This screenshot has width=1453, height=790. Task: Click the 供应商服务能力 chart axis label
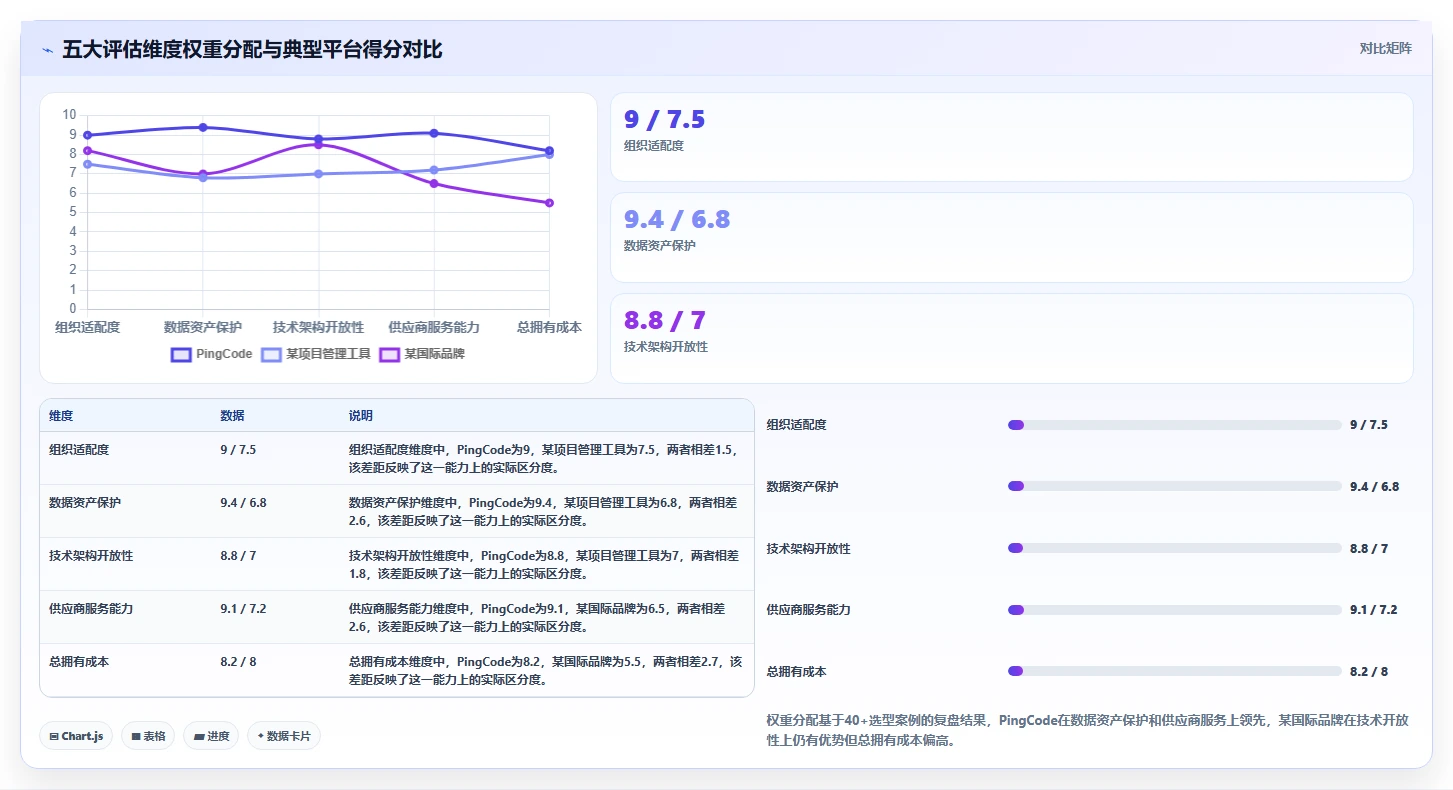pos(434,328)
